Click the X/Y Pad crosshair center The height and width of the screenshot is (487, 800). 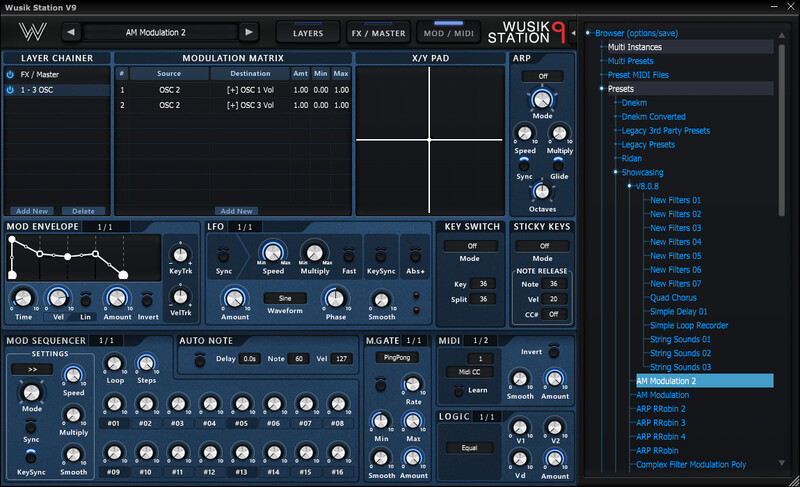[x=429, y=140]
